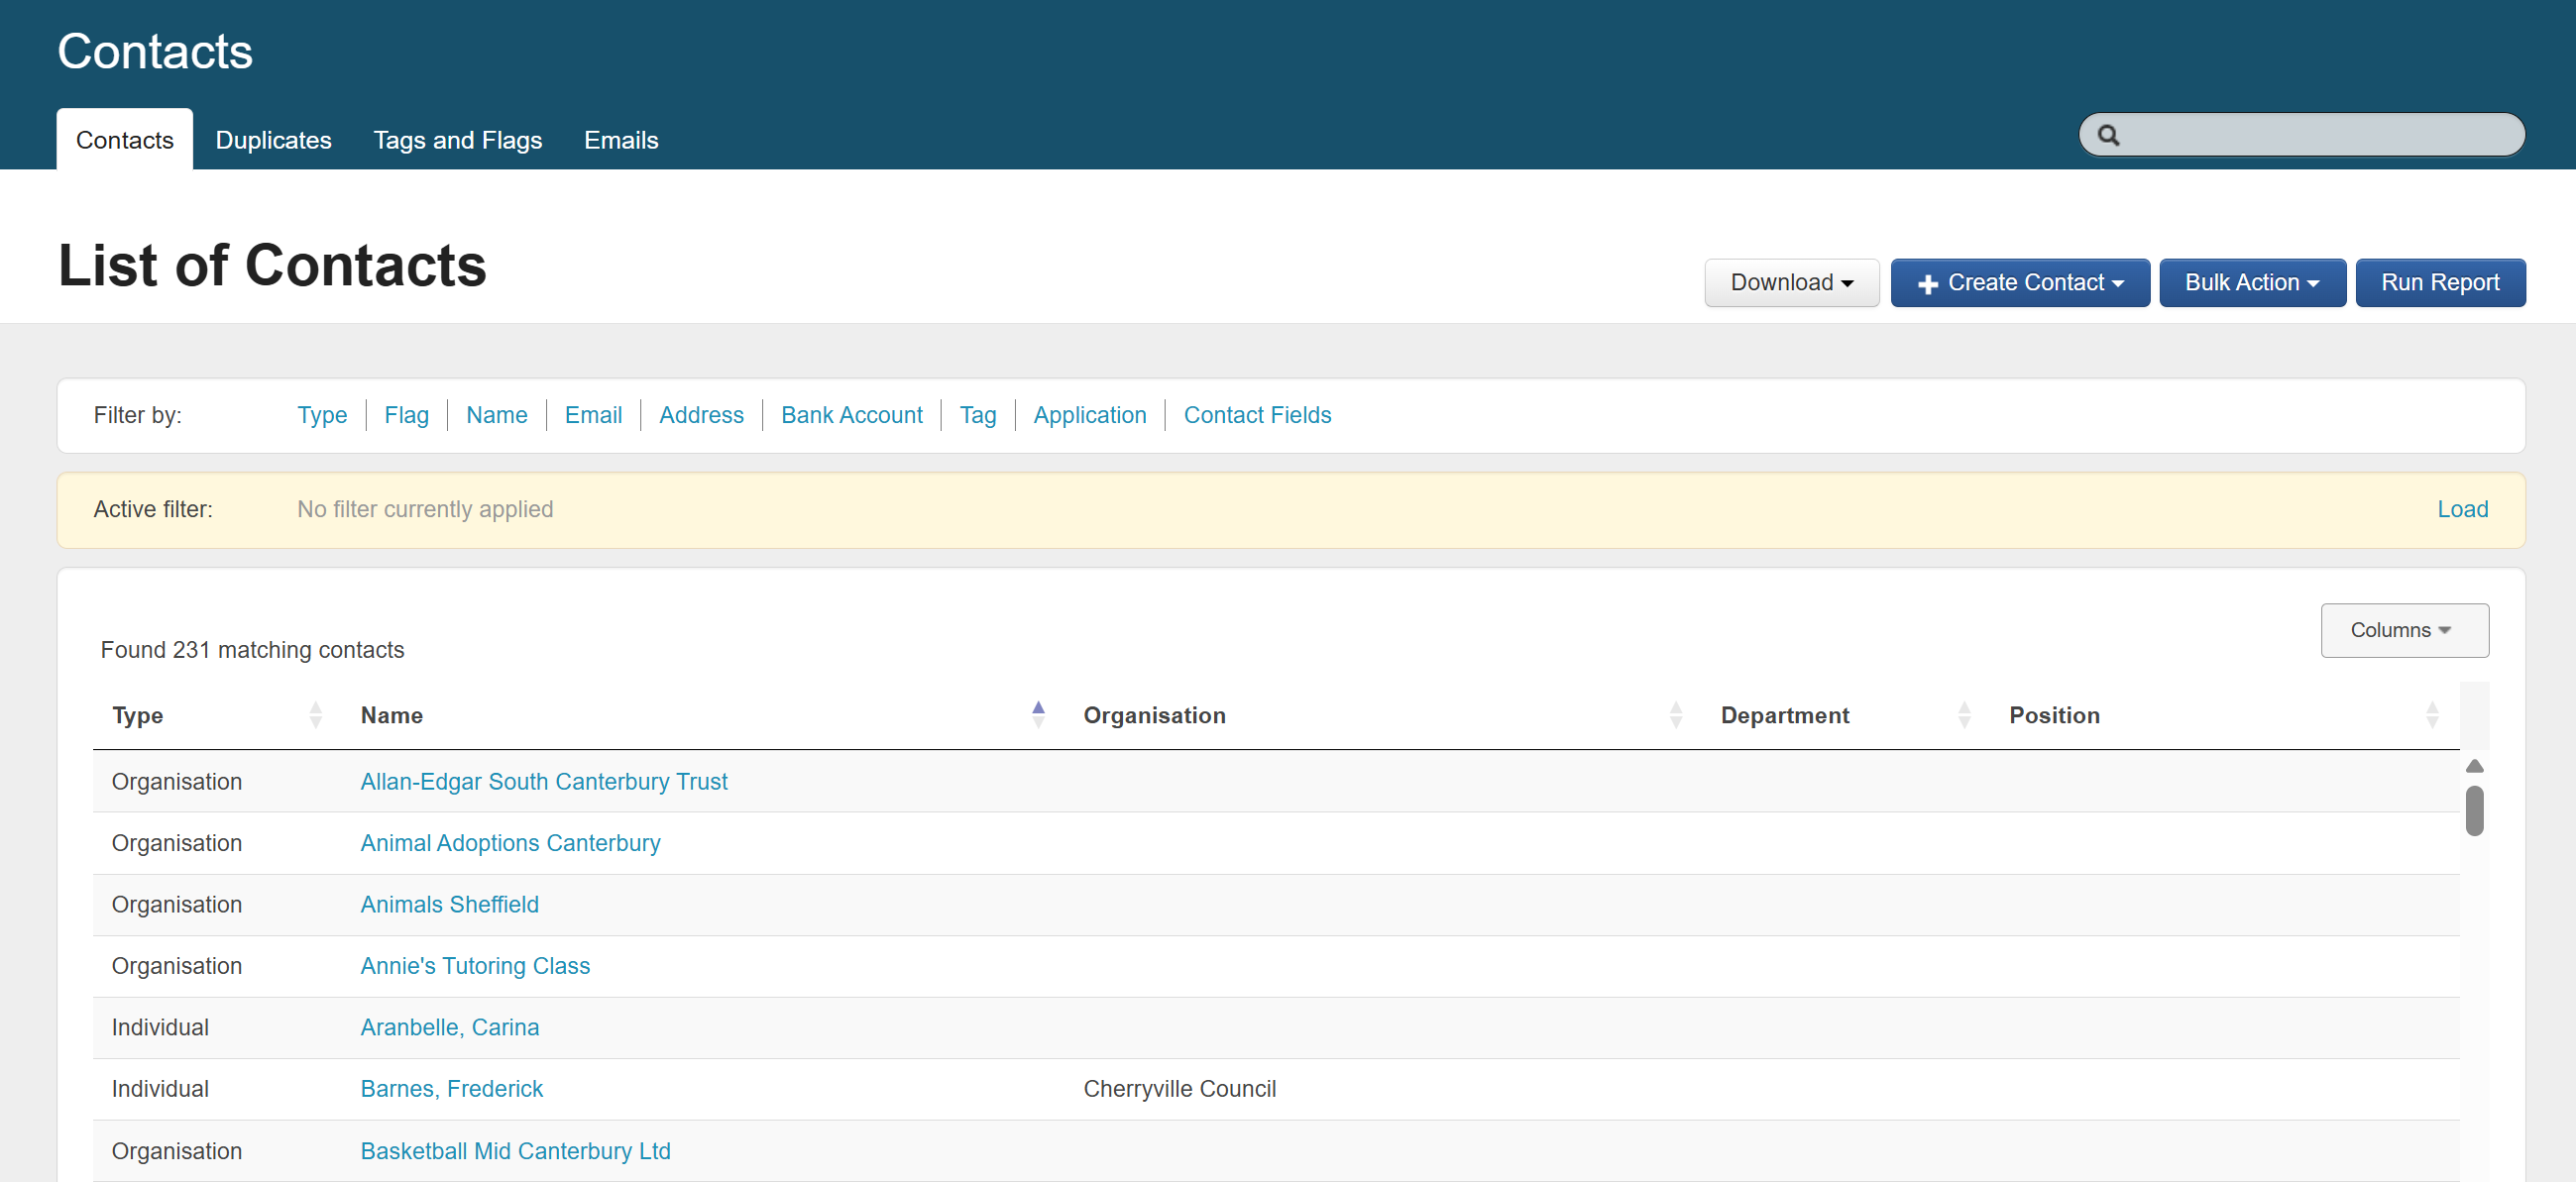
Task: Sort by Position using its sort arrows
Action: point(2432,715)
